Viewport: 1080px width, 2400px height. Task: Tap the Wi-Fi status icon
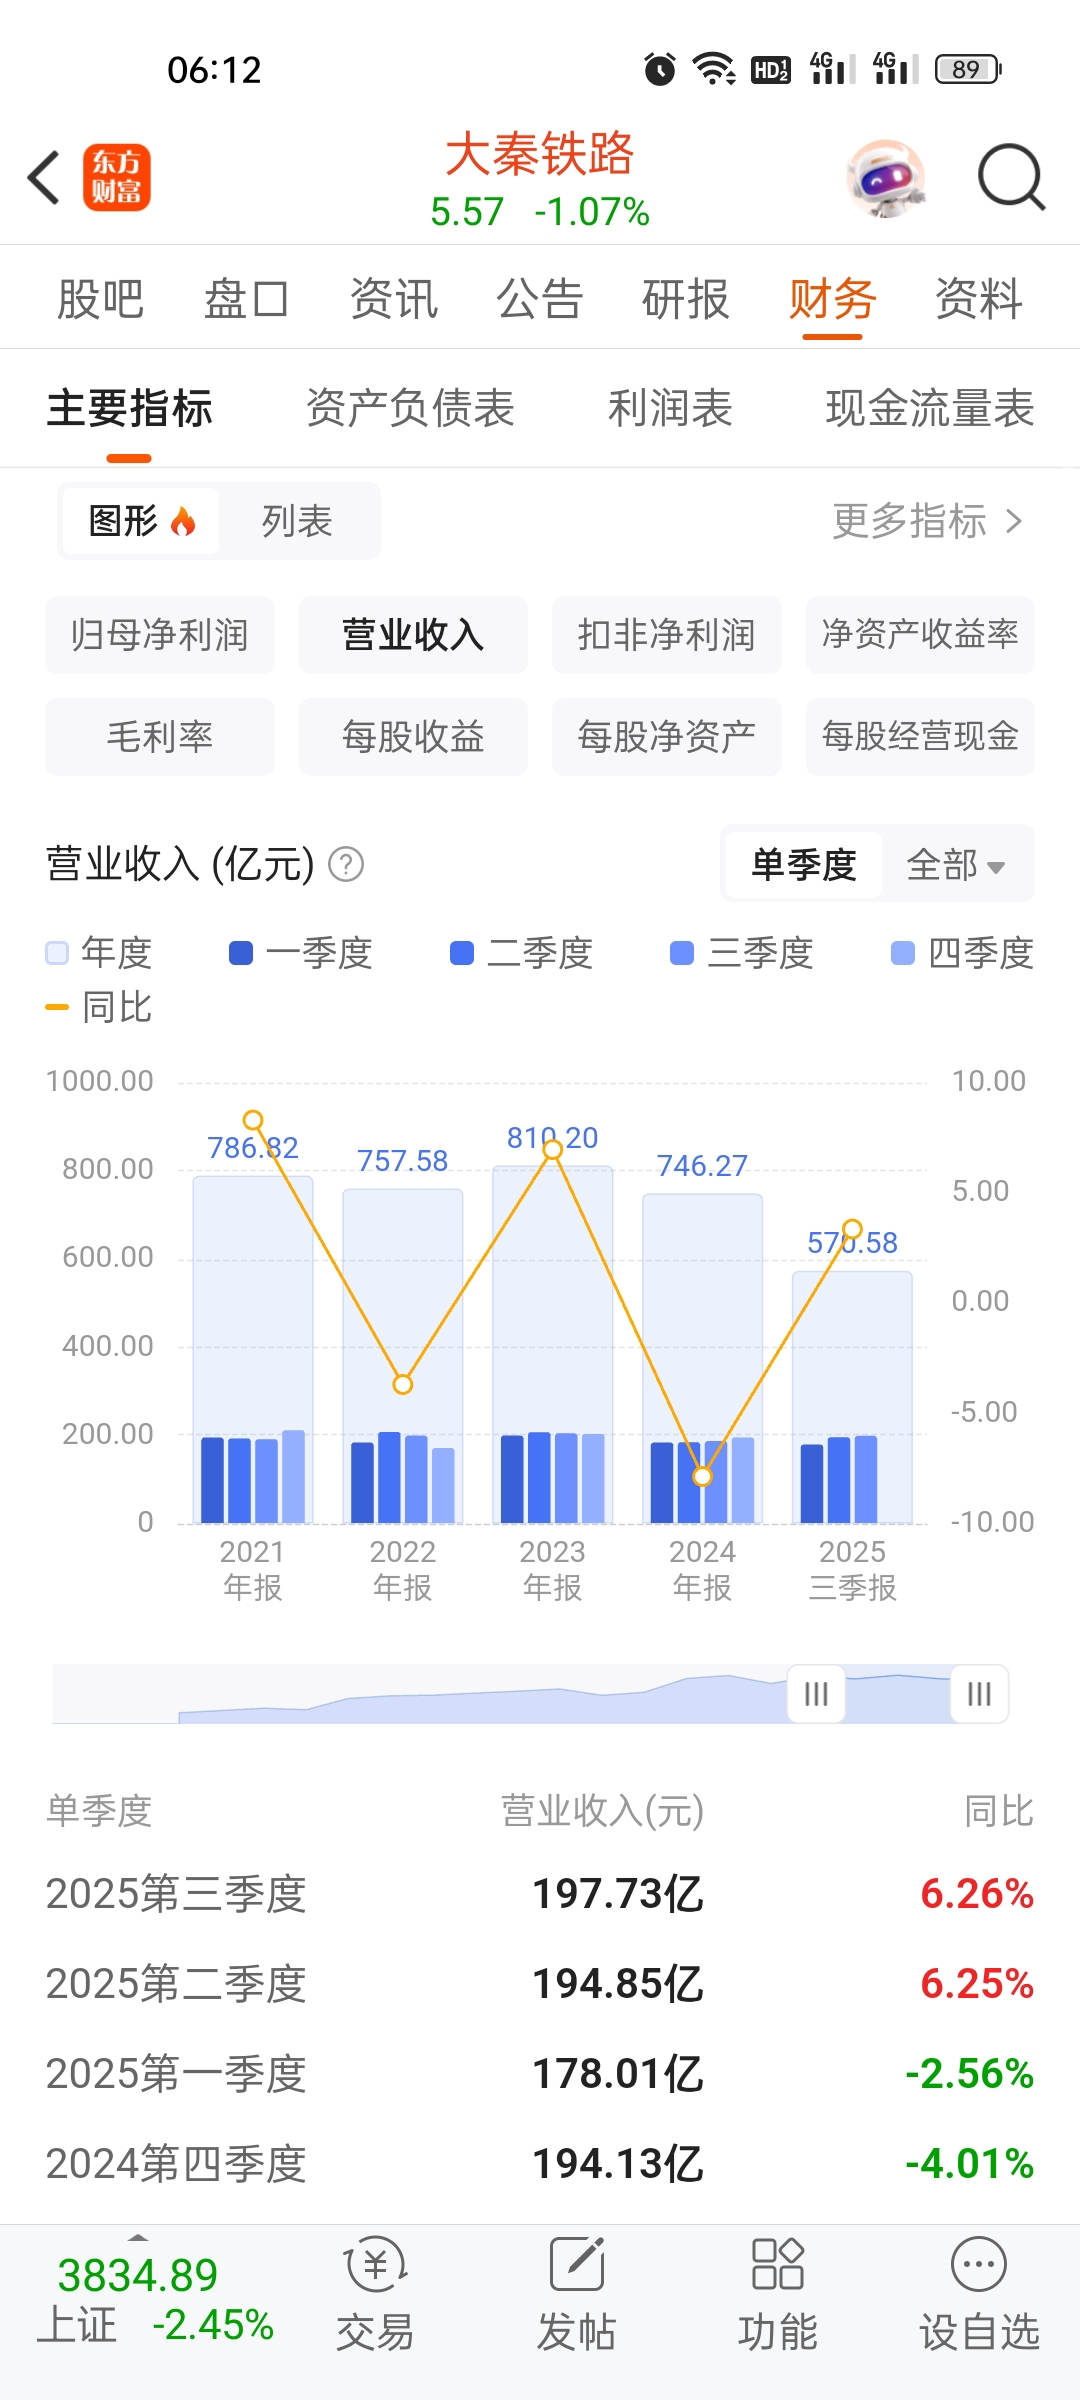pyautogui.click(x=715, y=69)
